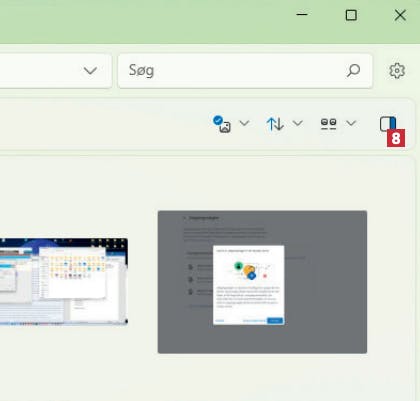Minimize the window

click(302, 15)
